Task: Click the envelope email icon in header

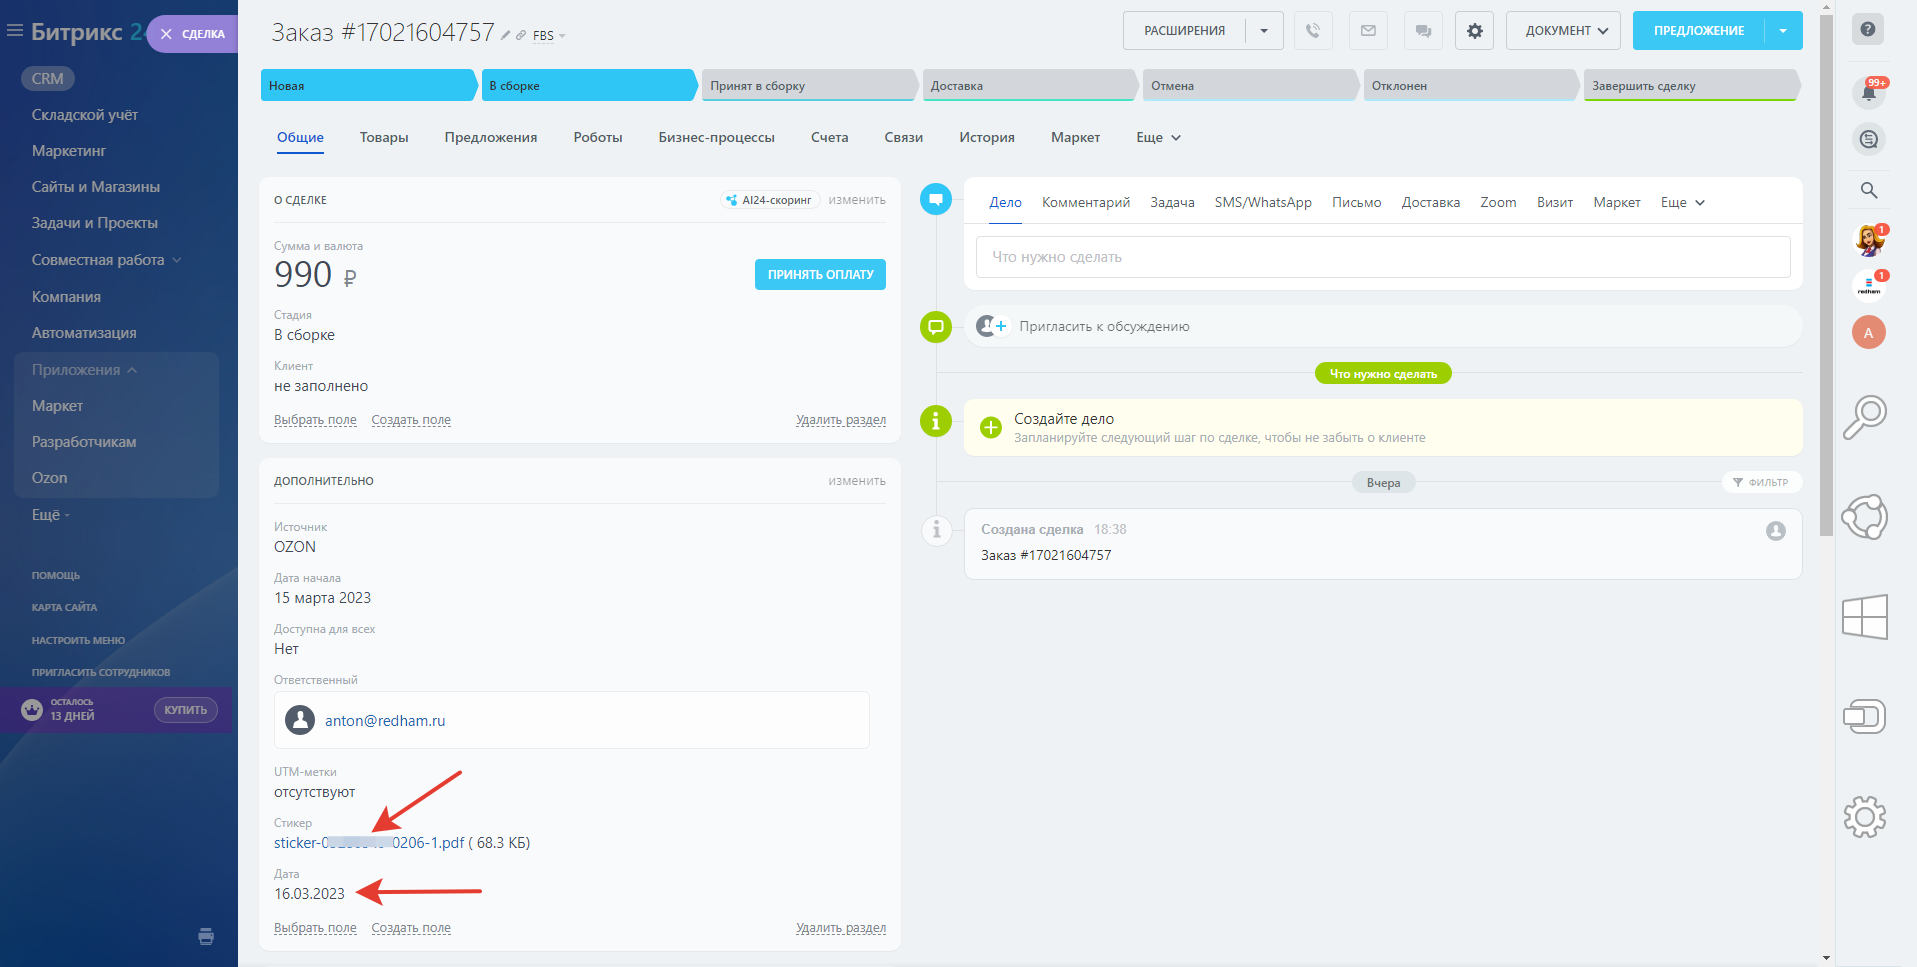Action: tap(1368, 31)
